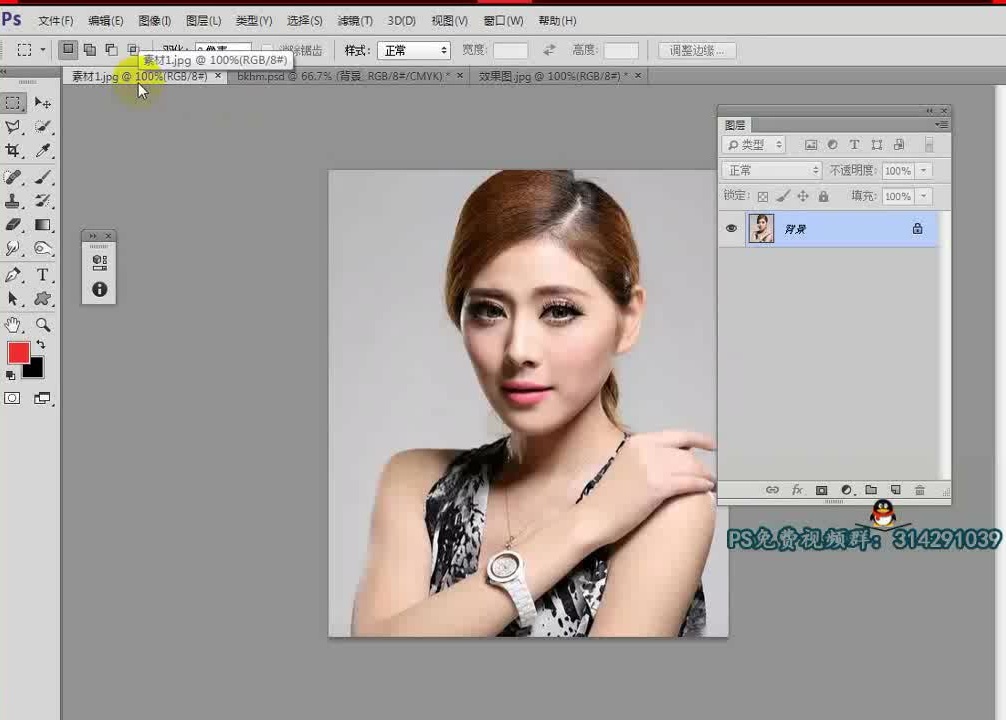1006x720 pixels.
Task: Toggle visibility of the 背景 layer
Action: tap(731, 228)
